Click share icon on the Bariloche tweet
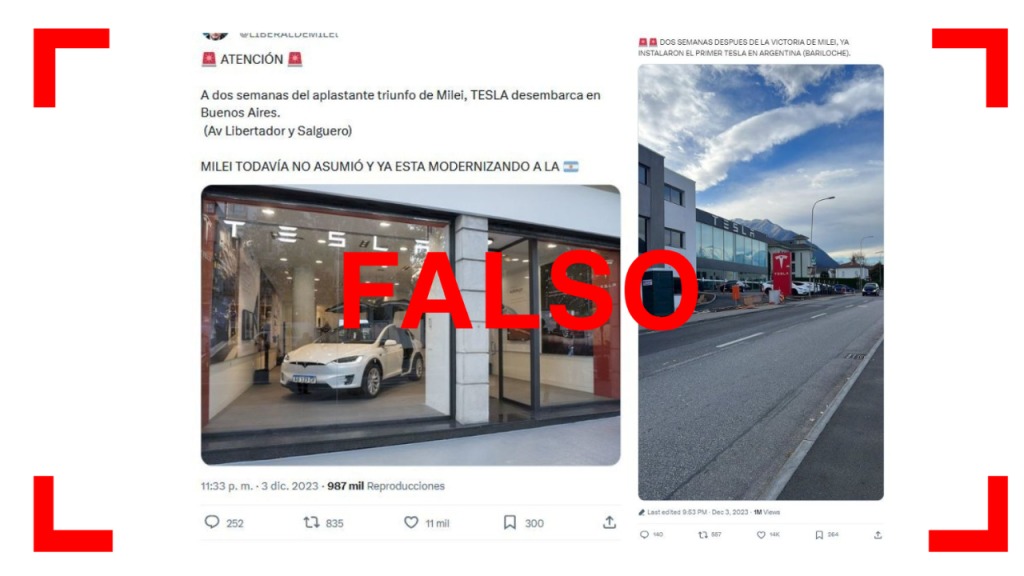1024x576 pixels. 878,534
